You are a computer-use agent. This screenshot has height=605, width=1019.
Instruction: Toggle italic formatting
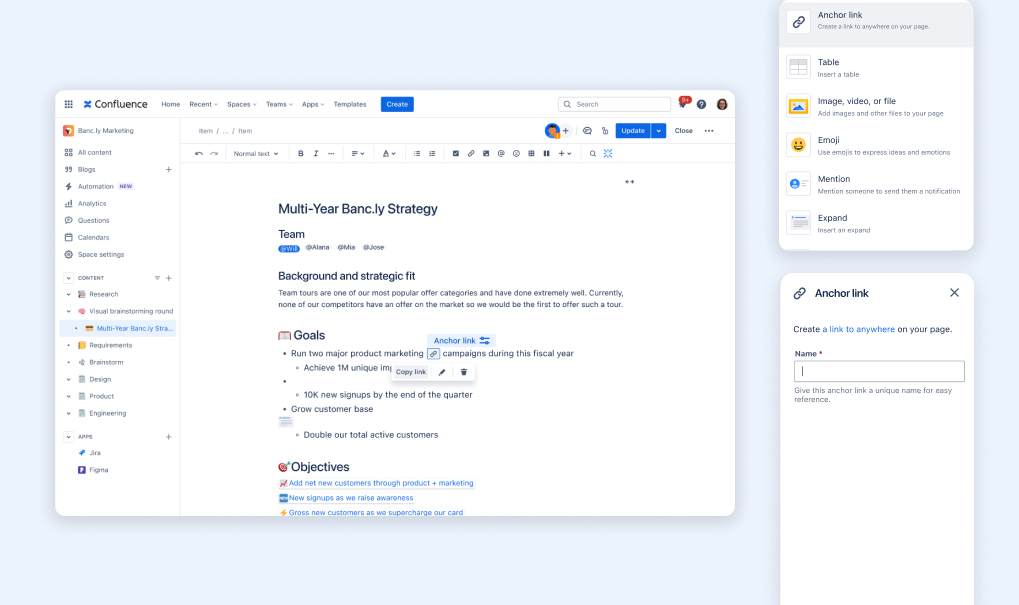tap(316, 153)
